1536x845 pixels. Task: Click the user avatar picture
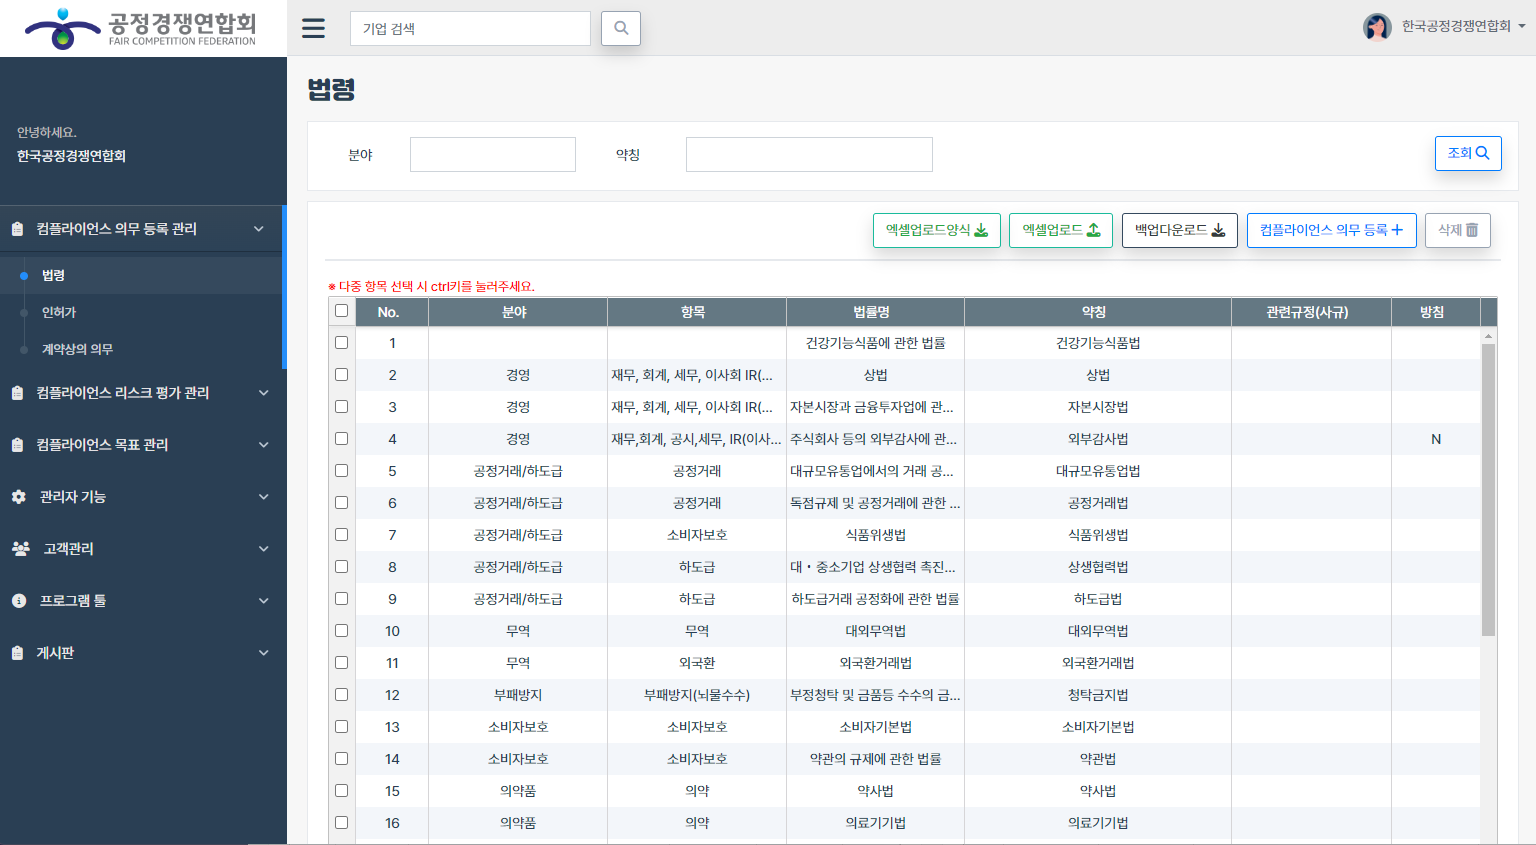1377,27
